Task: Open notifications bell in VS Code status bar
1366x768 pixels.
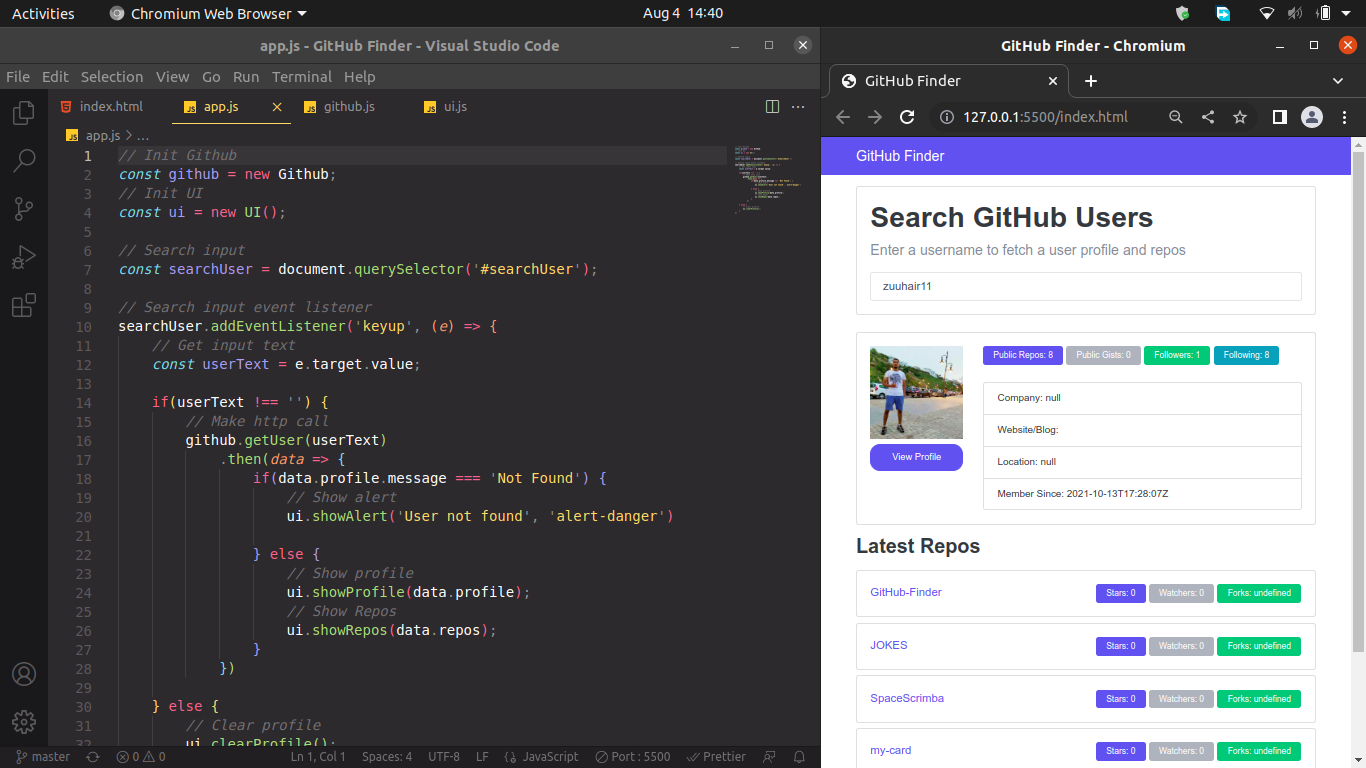Action: click(798, 757)
